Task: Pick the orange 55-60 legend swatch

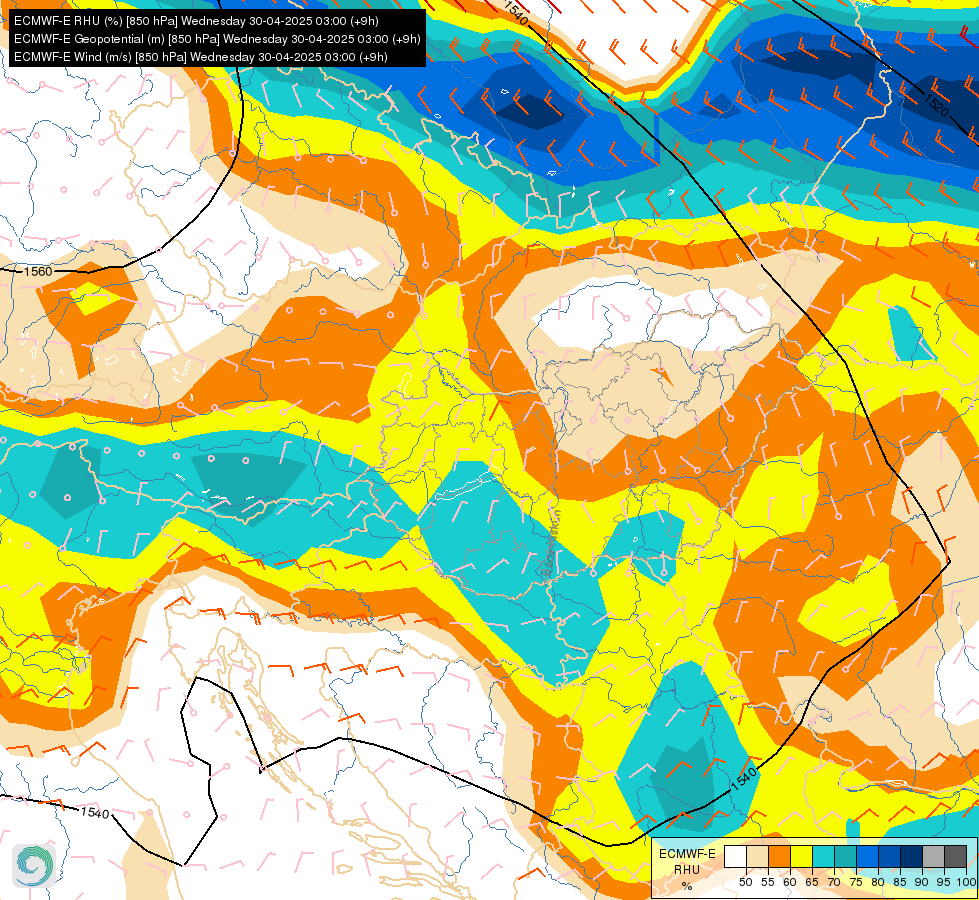Action: coord(779,856)
